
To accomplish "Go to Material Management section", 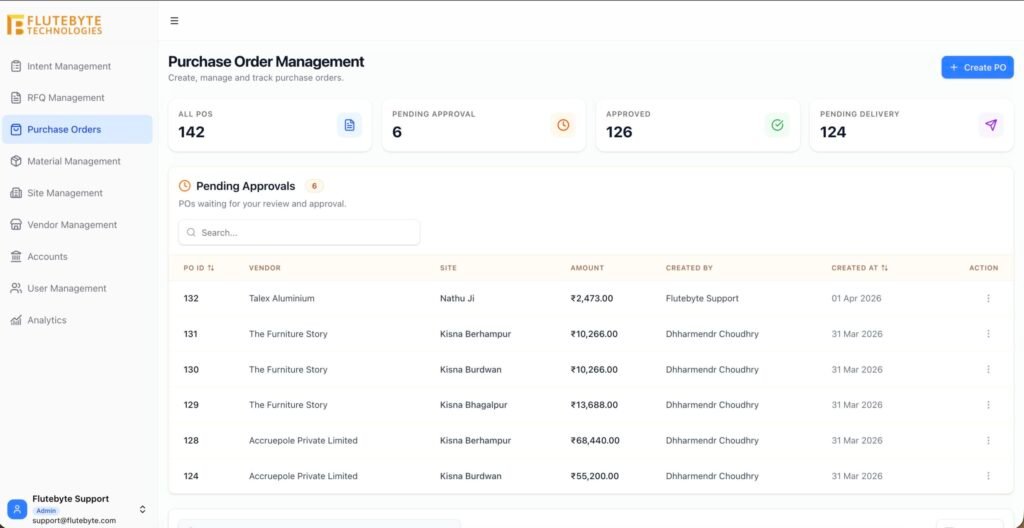I will 77,161.
